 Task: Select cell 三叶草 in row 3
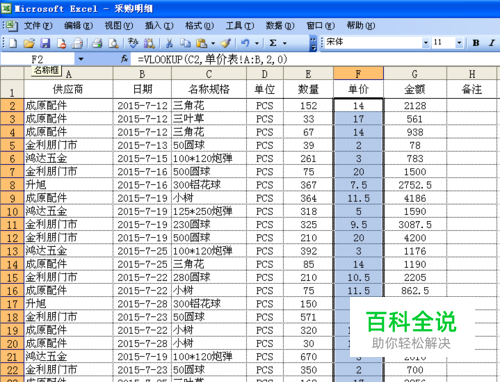coord(209,119)
